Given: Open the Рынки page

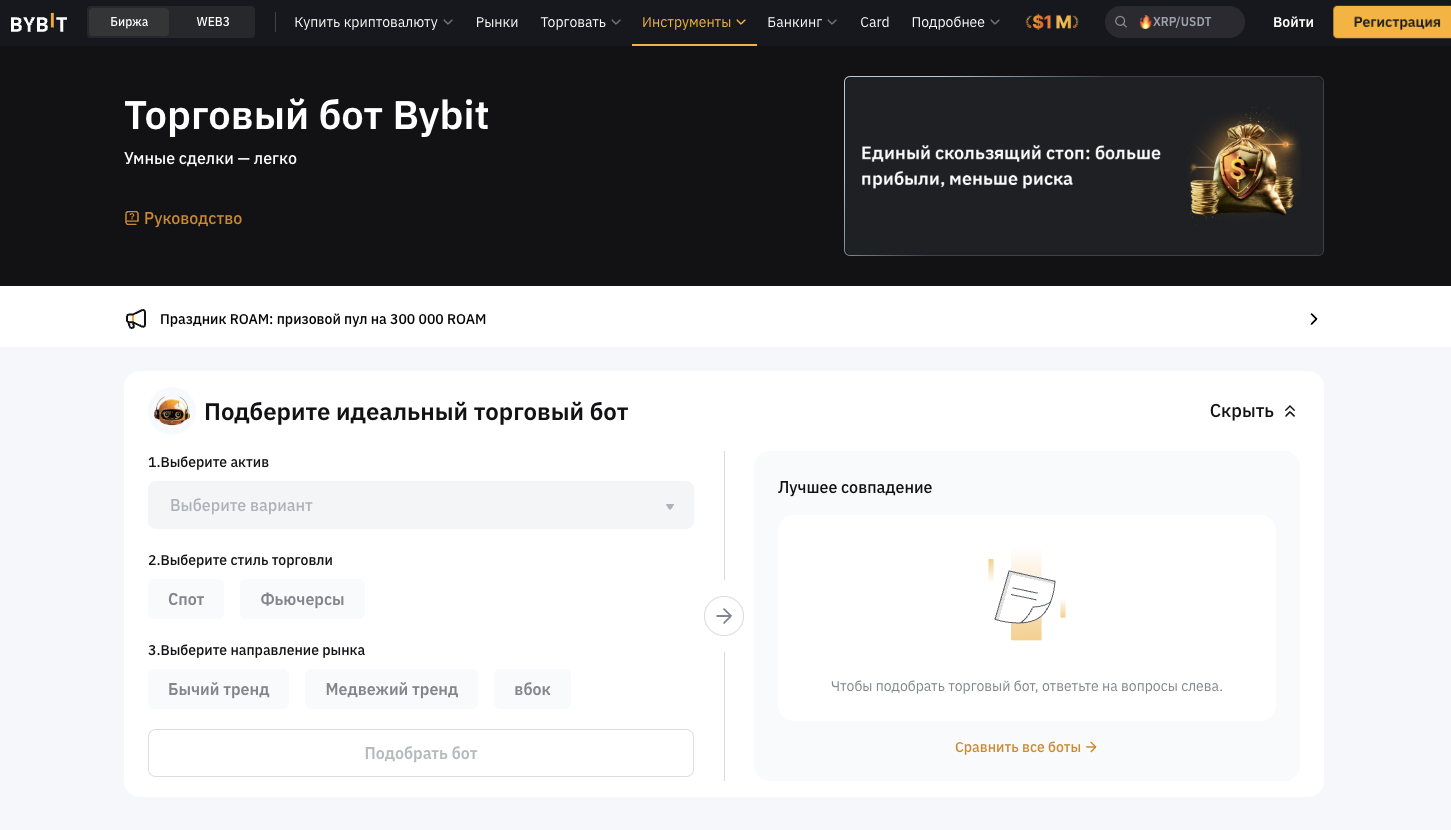Looking at the screenshot, I should (x=497, y=22).
